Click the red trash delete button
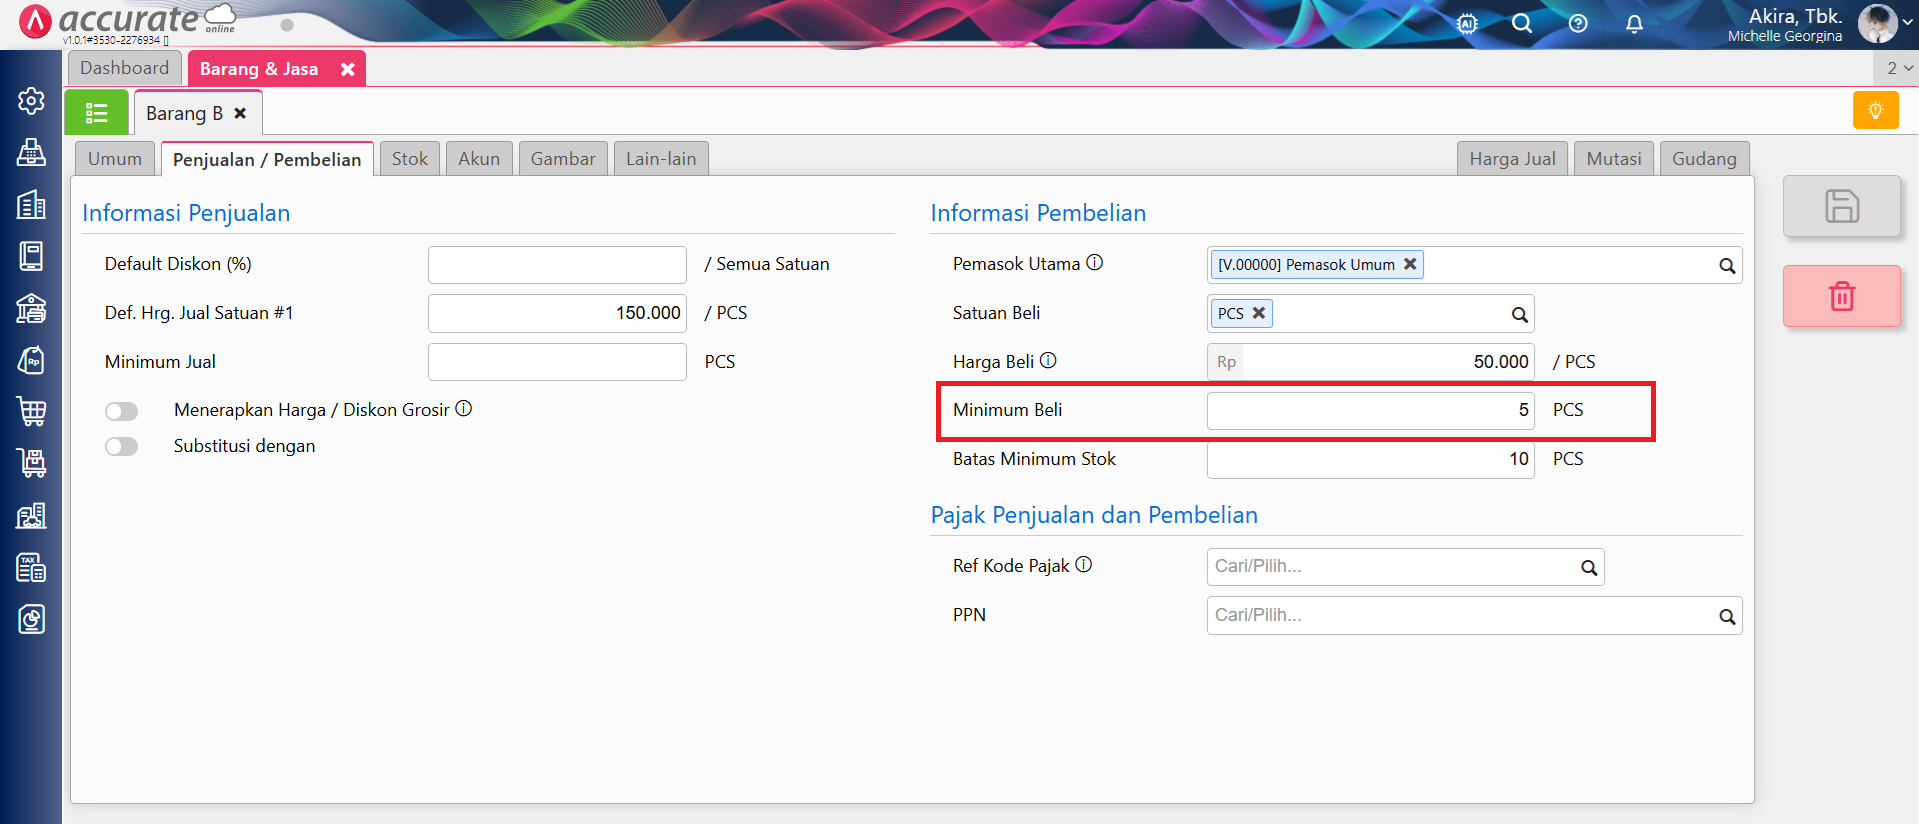Screen dimensions: 1919x824 pyautogui.click(x=1841, y=296)
